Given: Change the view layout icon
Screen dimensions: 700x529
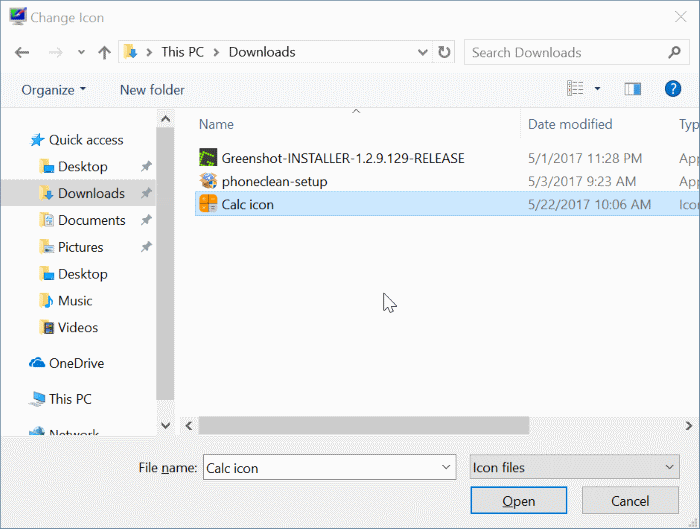Looking at the screenshot, I should [x=575, y=88].
